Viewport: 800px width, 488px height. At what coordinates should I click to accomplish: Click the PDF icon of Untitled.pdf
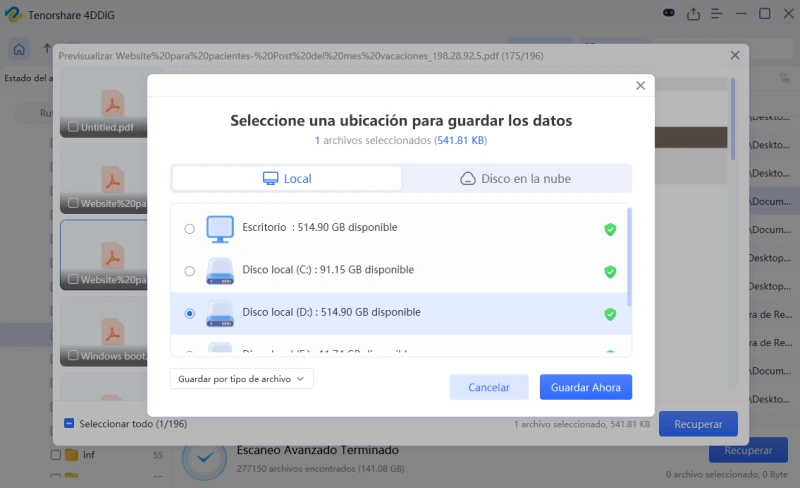[112, 103]
